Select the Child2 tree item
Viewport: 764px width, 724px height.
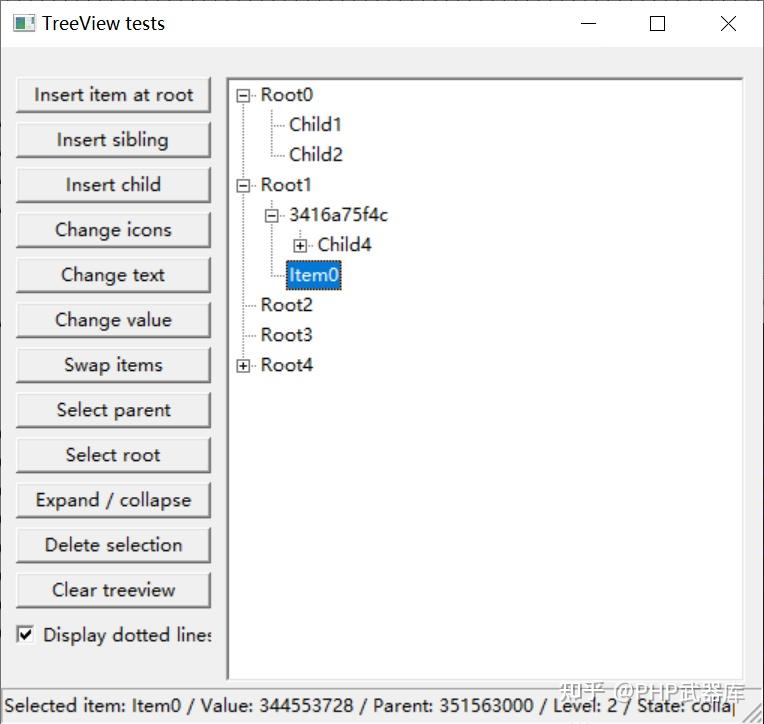point(316,155)
